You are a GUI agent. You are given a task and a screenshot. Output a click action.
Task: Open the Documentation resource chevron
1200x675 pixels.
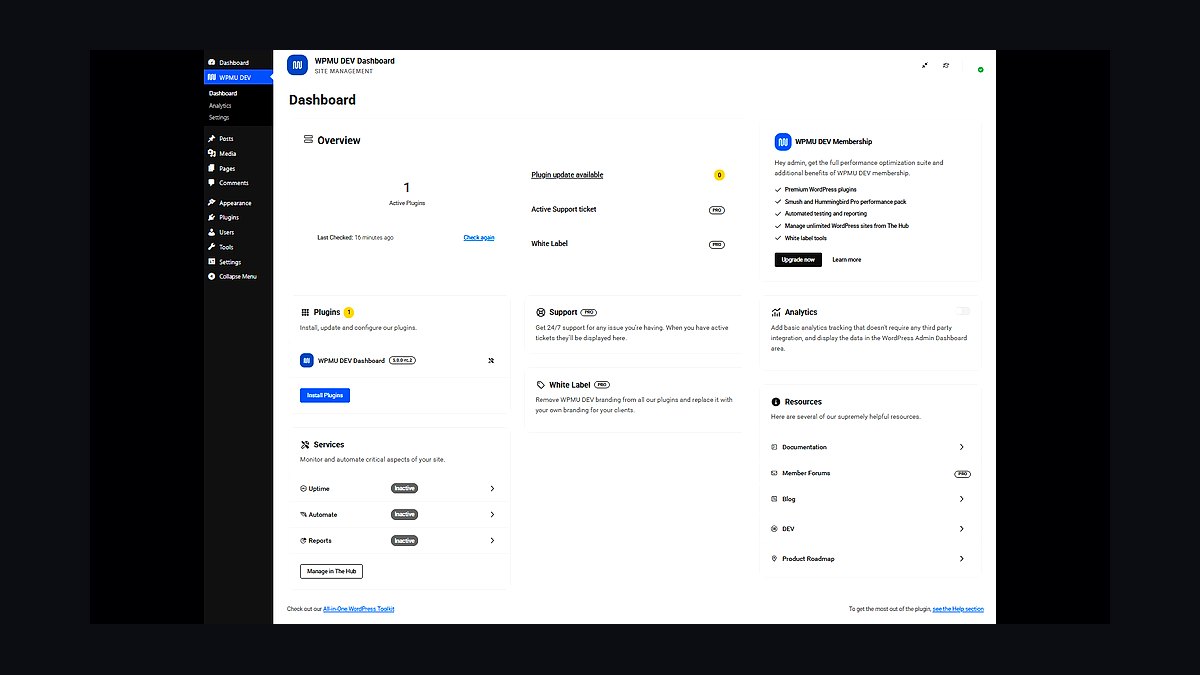coord(962,447)
